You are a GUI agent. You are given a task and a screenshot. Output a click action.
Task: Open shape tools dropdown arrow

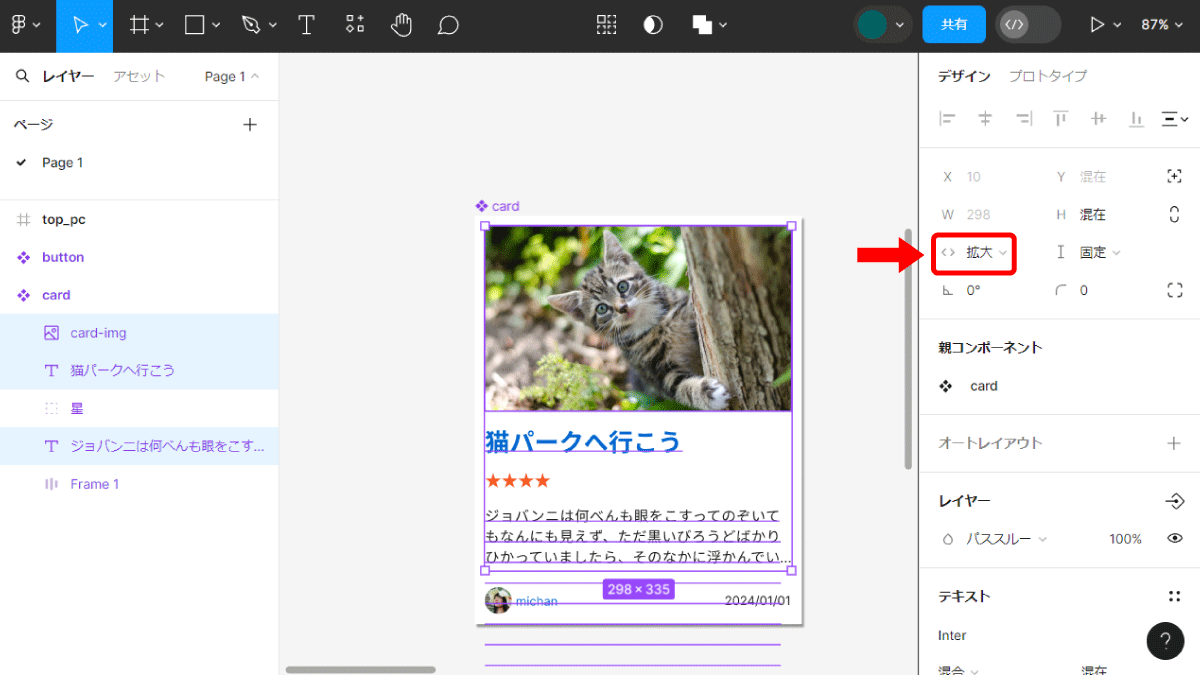click(x=216, y=25)
